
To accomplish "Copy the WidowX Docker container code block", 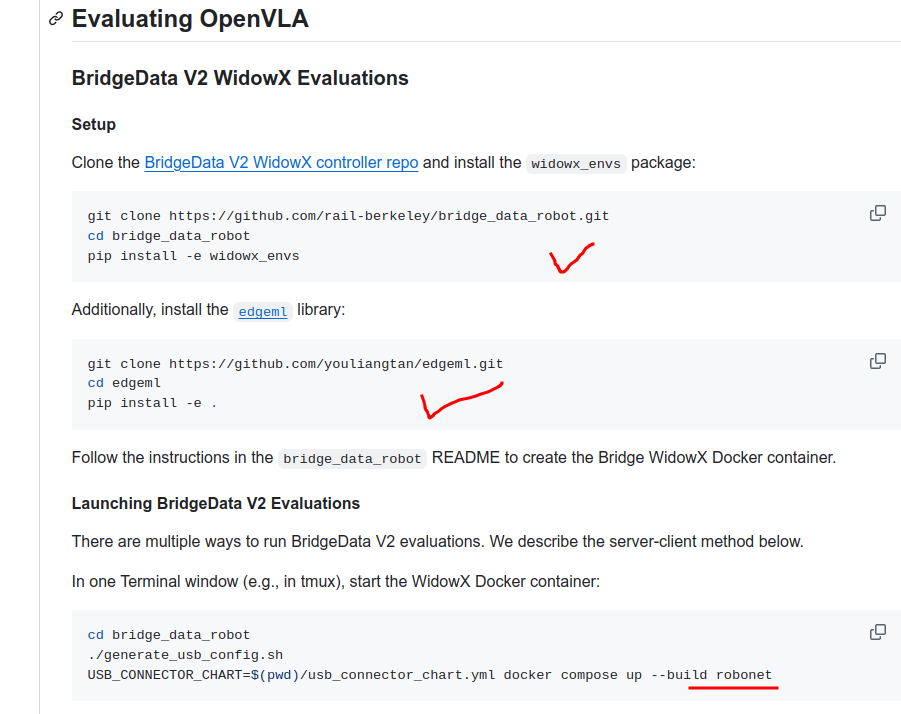I will [x=877, y=631].
